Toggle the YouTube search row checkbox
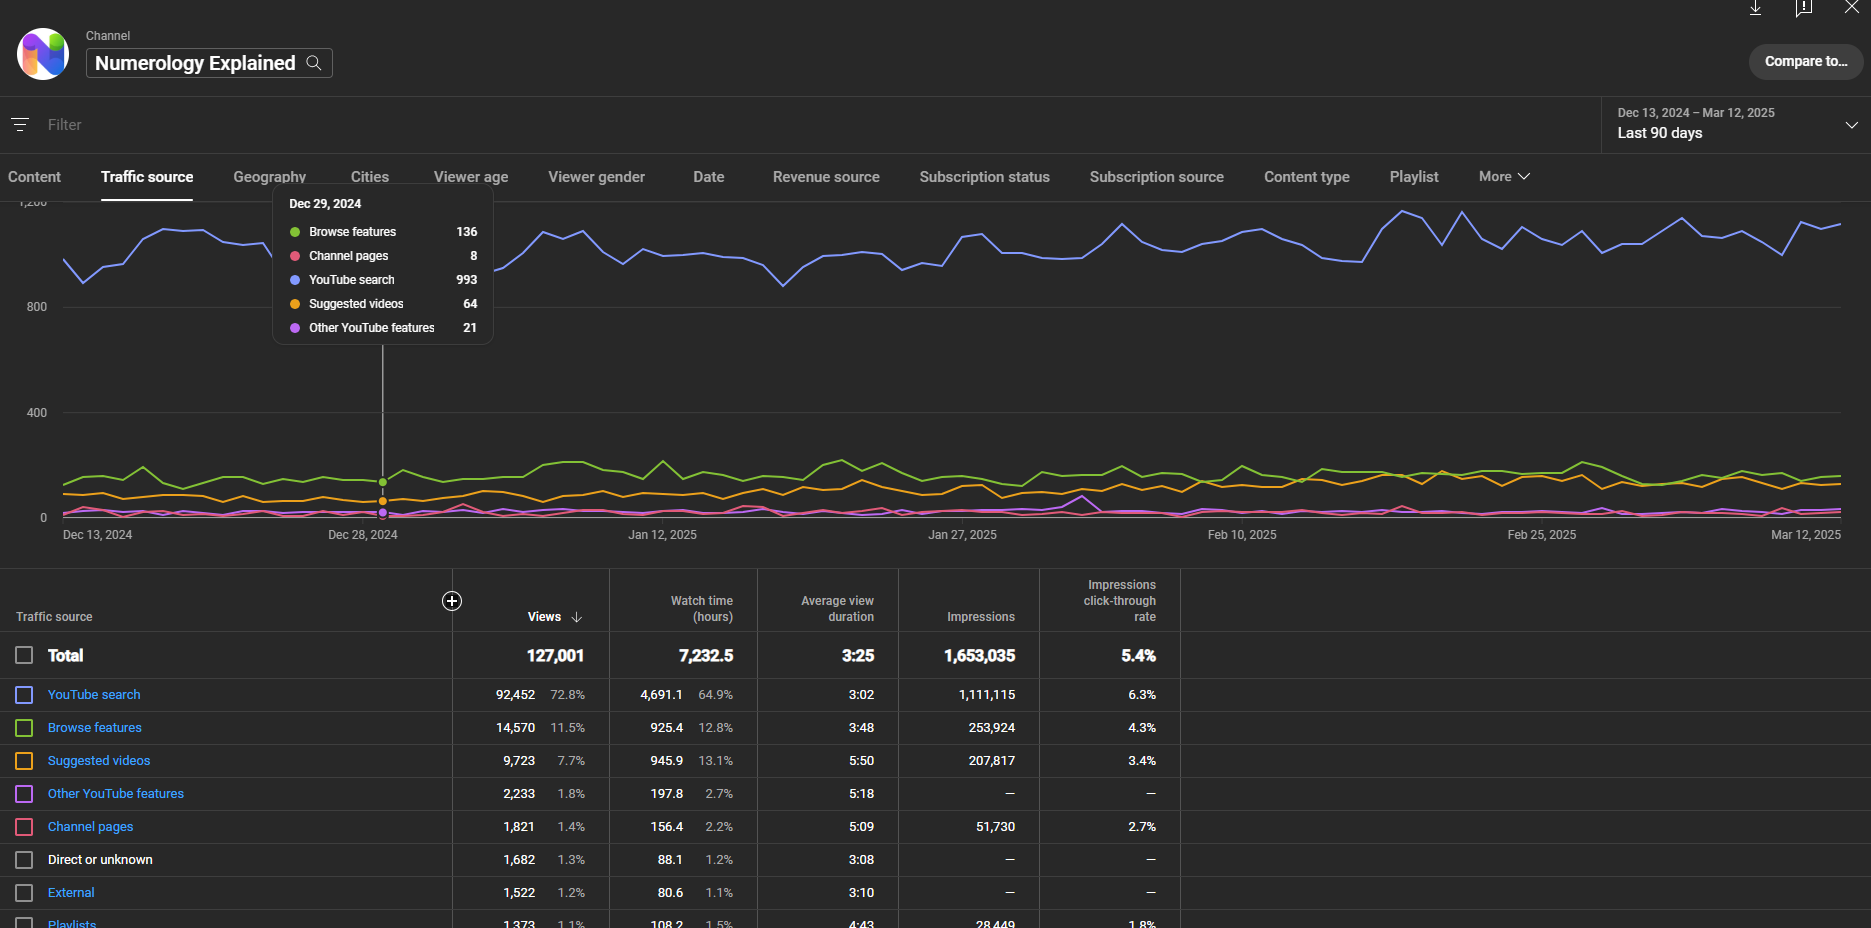The height and width of the screenshot is (928, 1871). pyautogui.click(x=24, y=695)
